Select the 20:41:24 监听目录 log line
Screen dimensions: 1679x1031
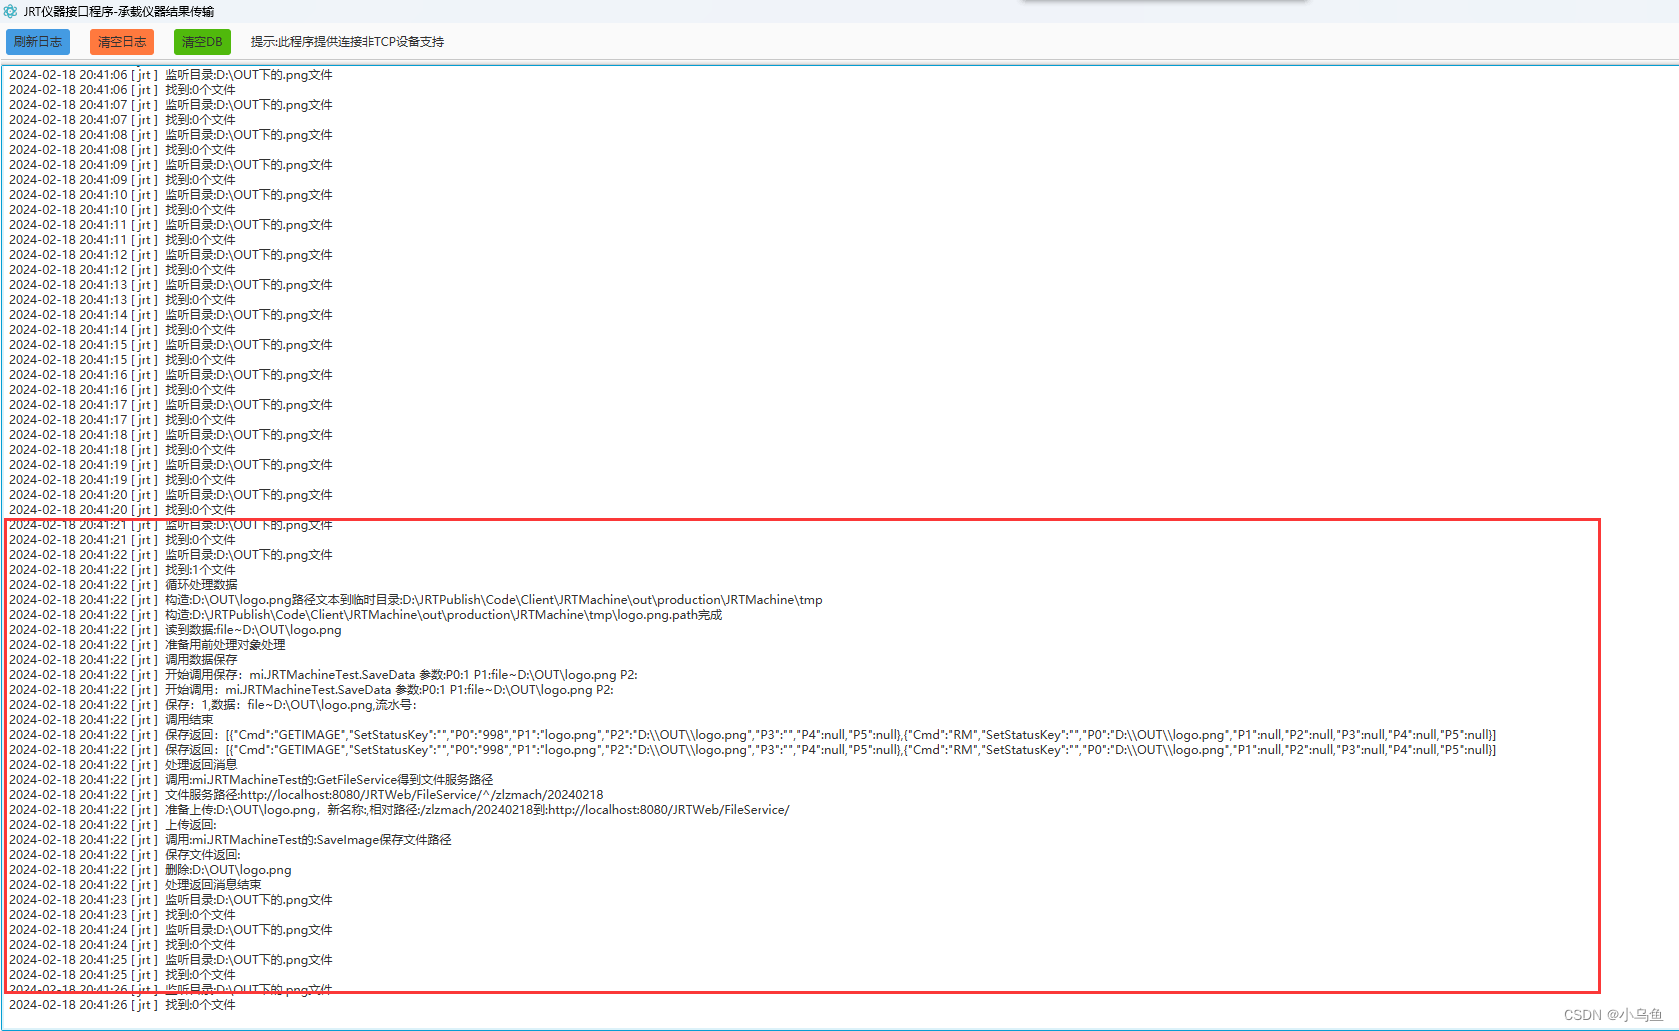coord(170,930)
